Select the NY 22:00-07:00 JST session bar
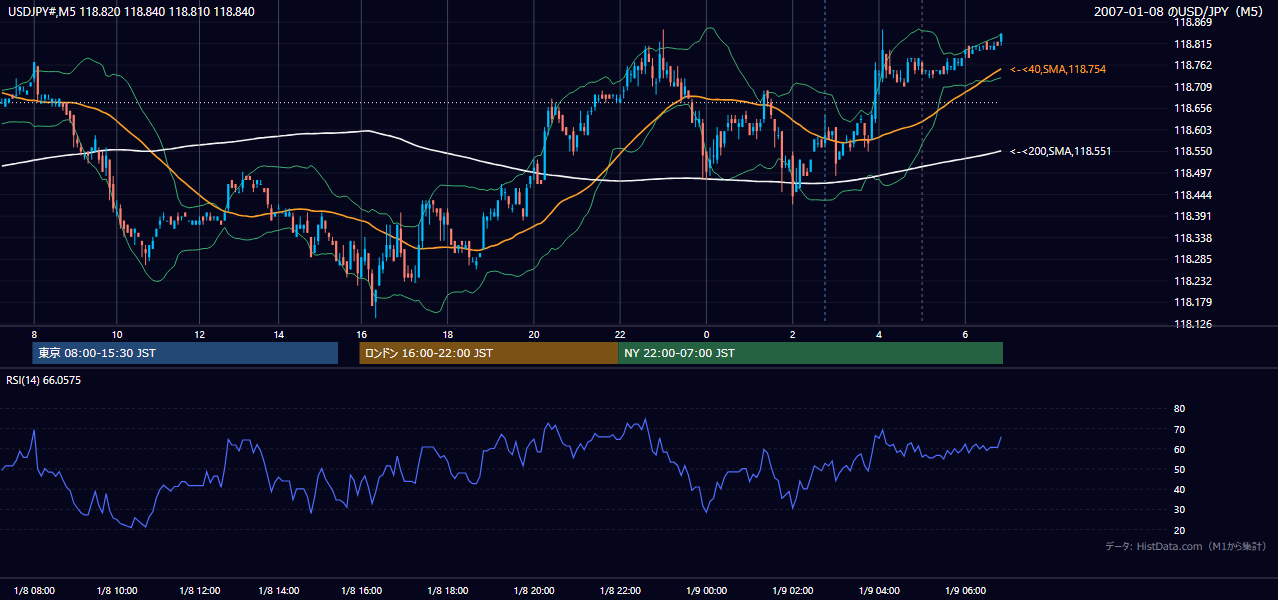The image size is (1278, 600). coord(810,353)
